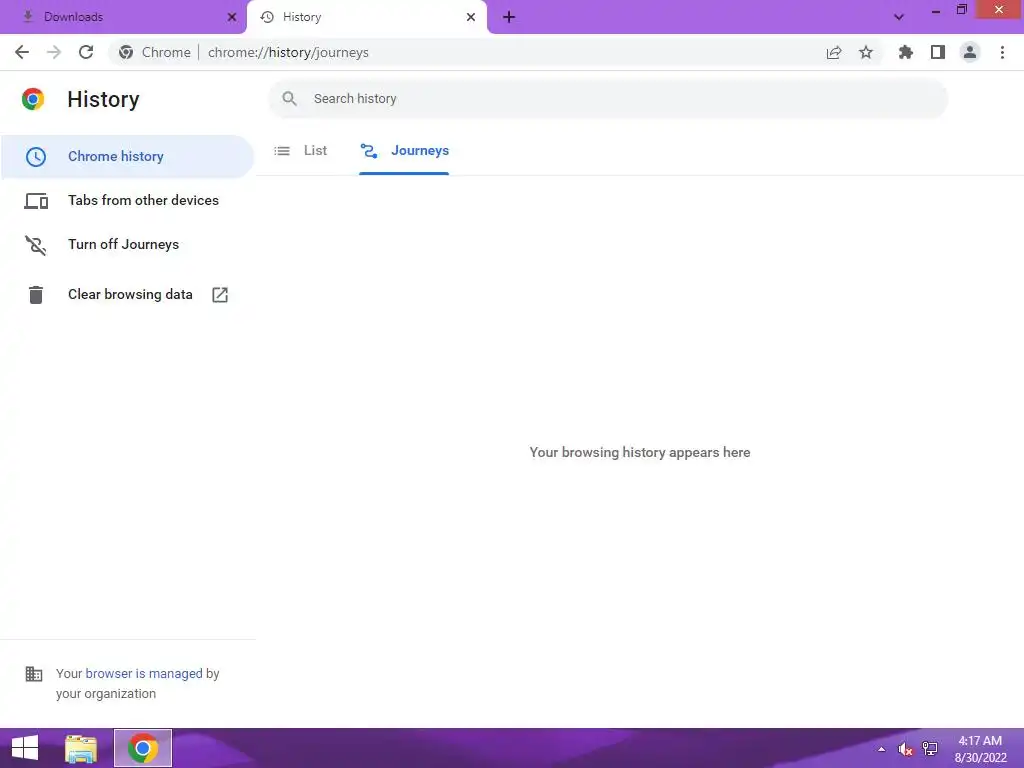Open the Extensions puzzle icon
Screen dimensions: 1024x768
pos(906,52)
